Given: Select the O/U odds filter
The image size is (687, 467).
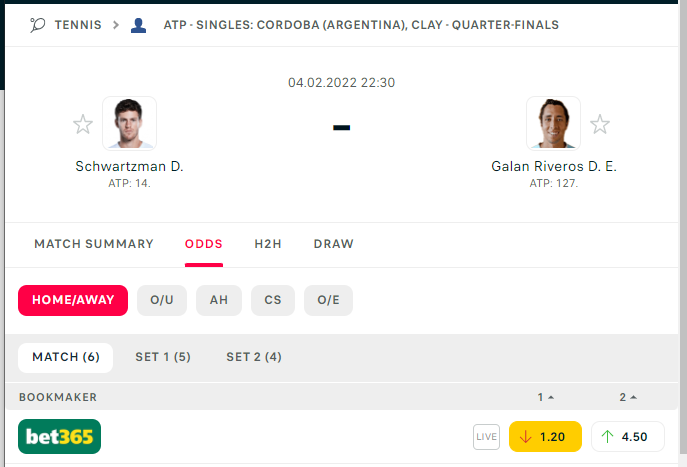Looking at the screenshot, I should tap(162, 300).
